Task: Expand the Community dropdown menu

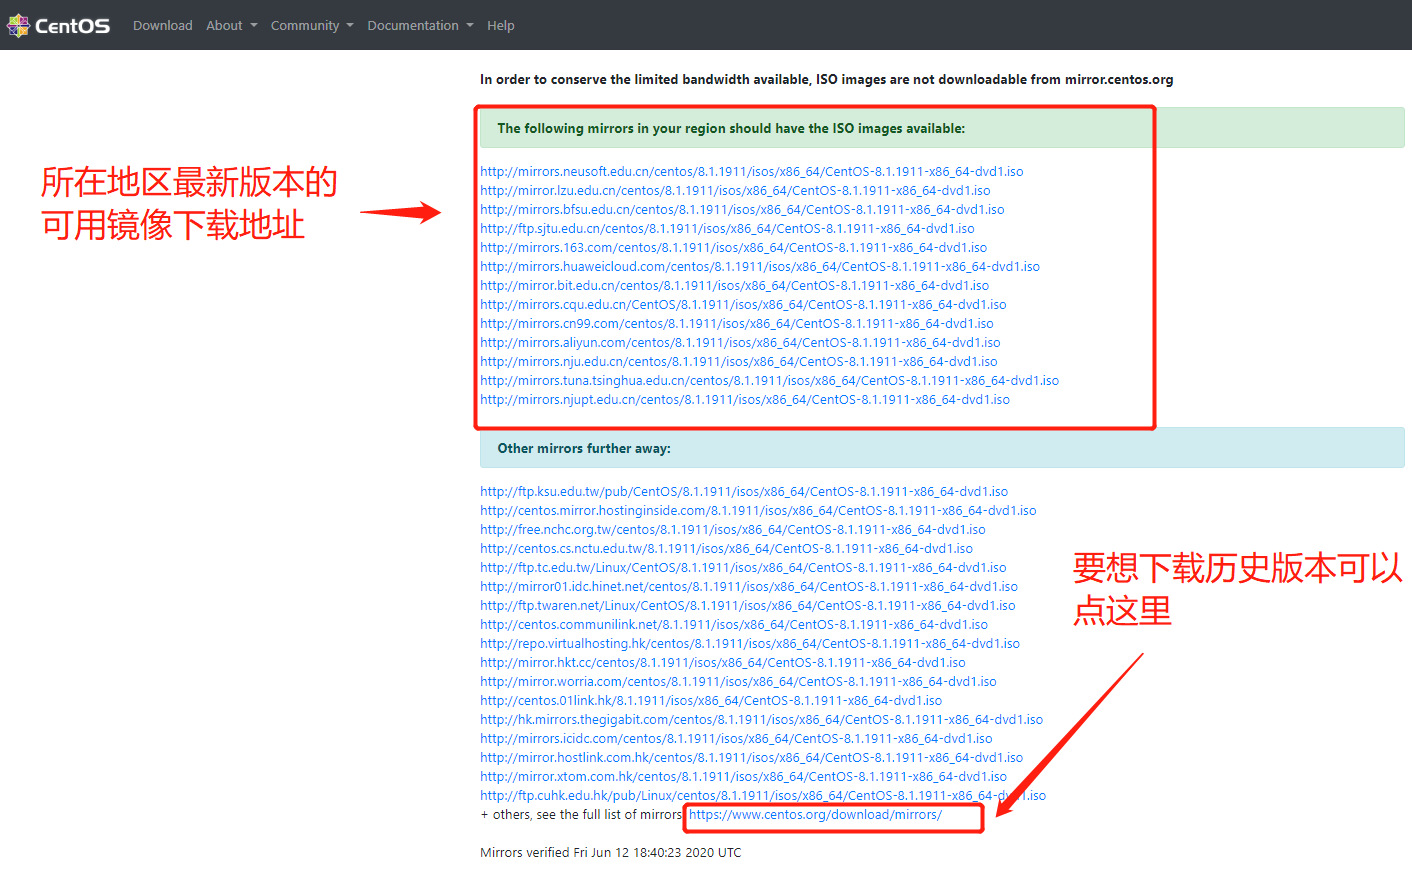Action: coord(312,25)
